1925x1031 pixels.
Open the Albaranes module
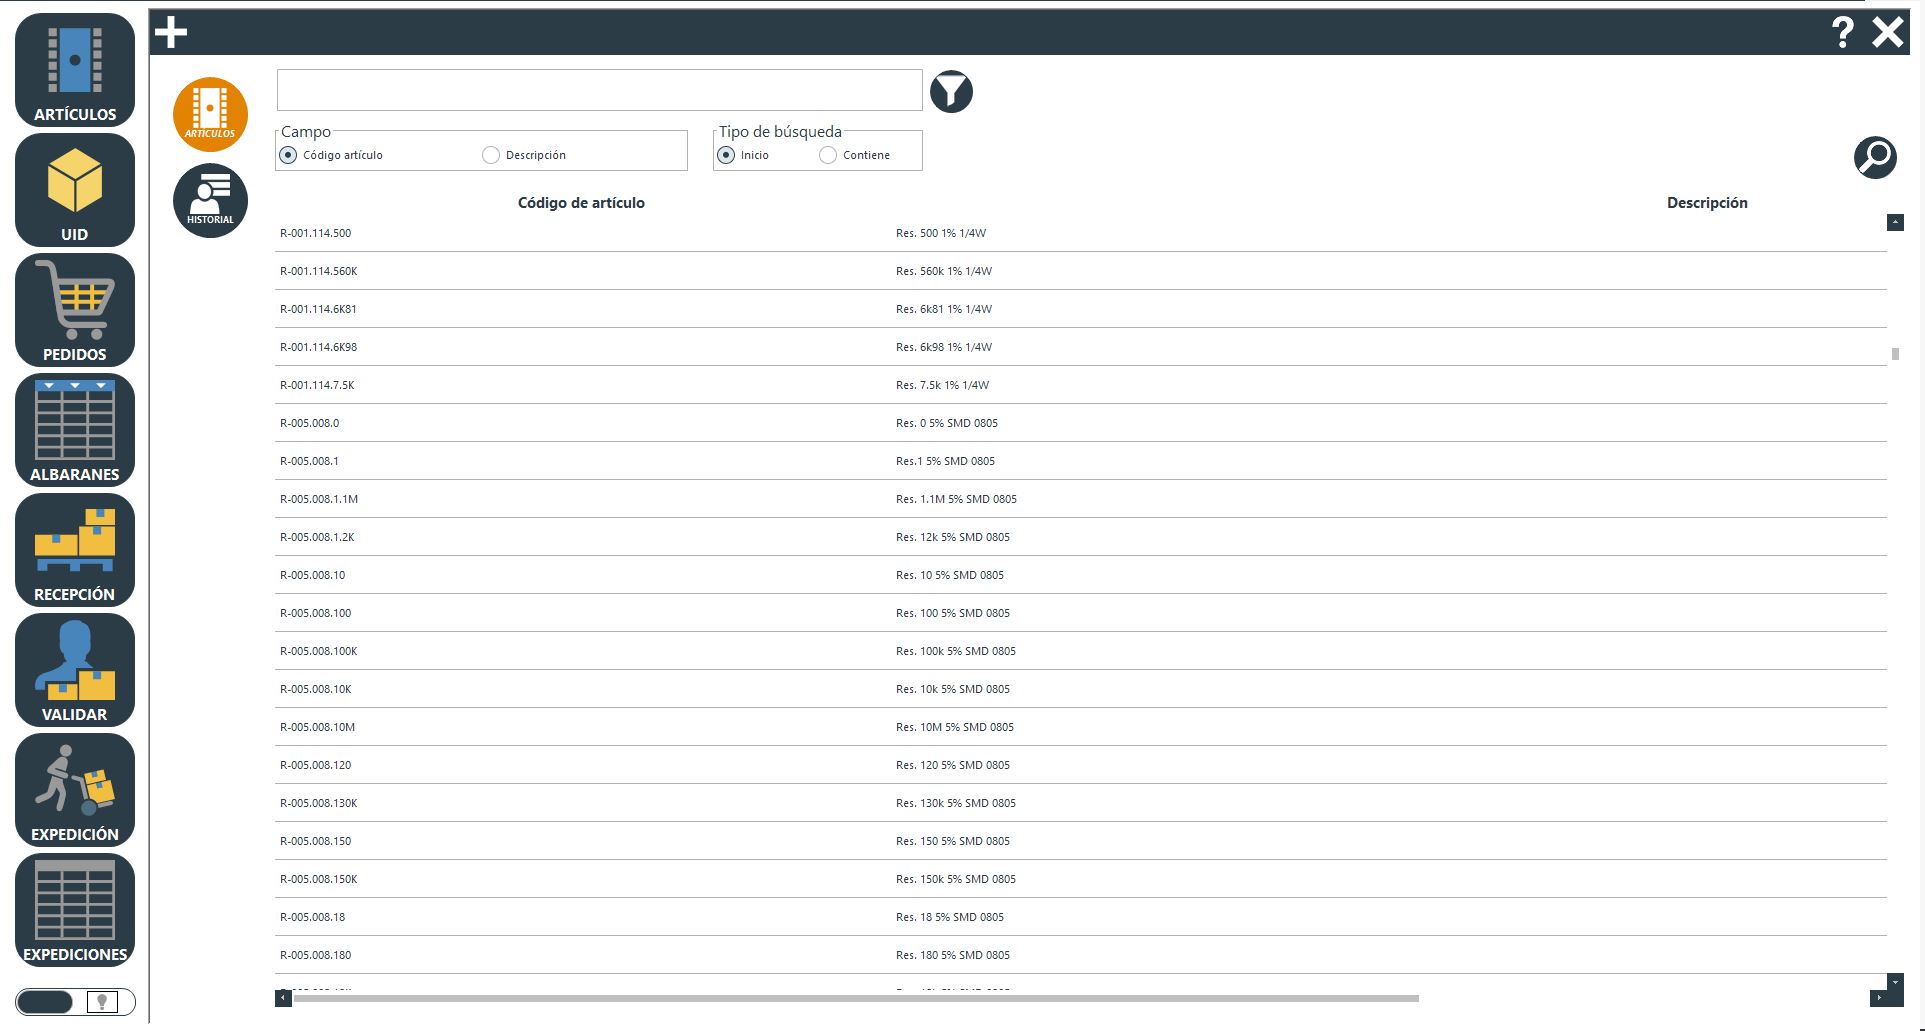pyautogui.click(x=75, y=430)
